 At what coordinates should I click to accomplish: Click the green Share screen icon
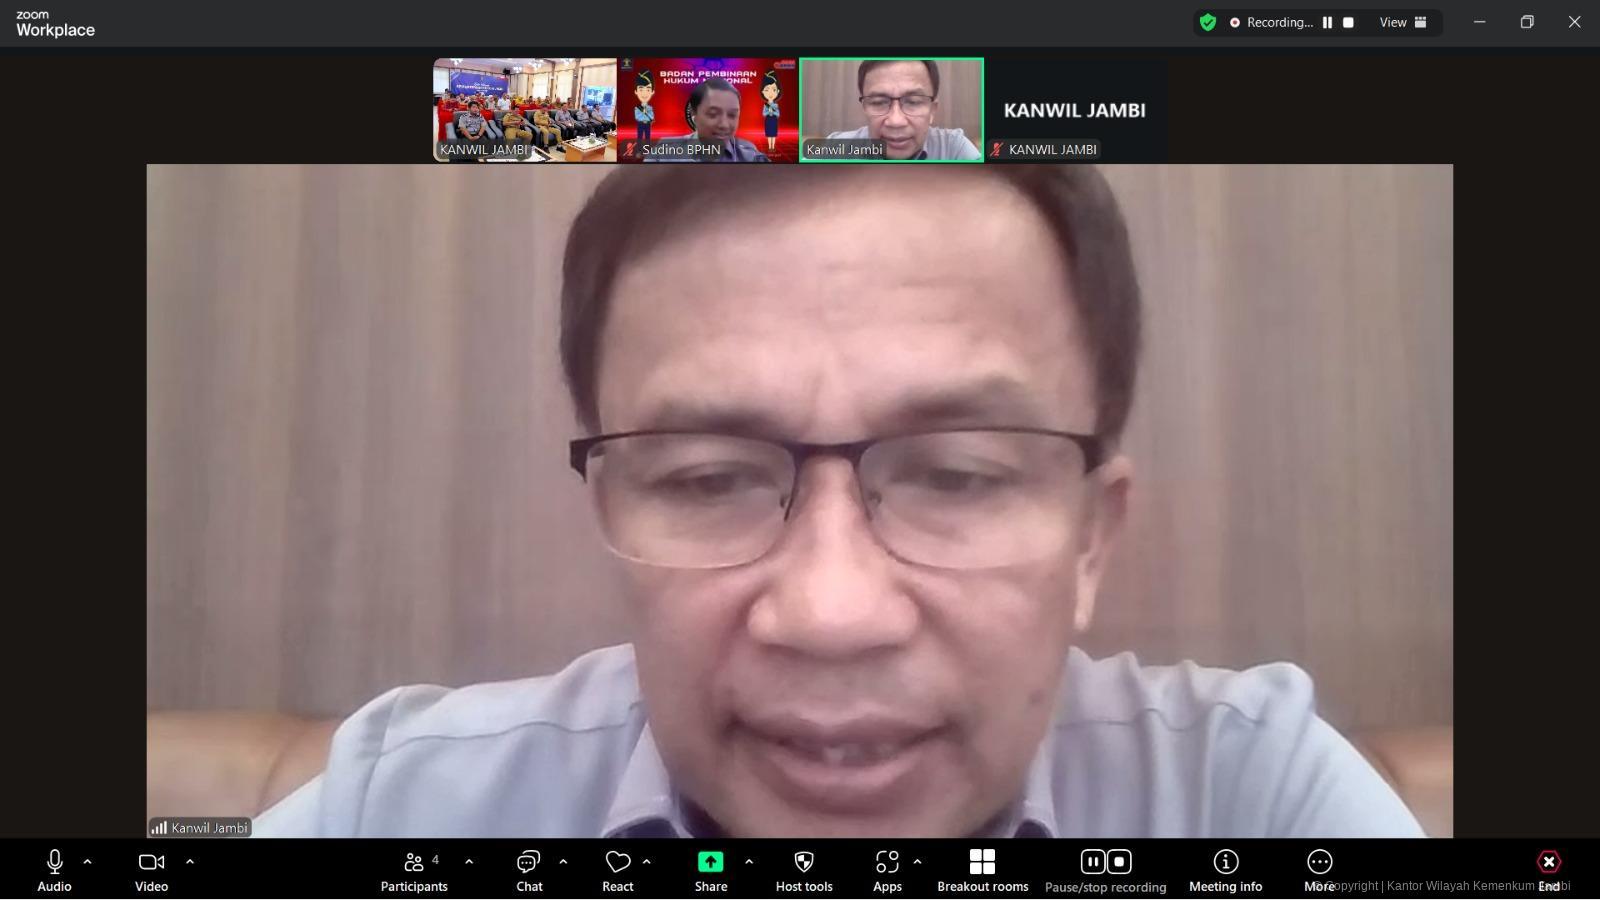click(710, 862)
